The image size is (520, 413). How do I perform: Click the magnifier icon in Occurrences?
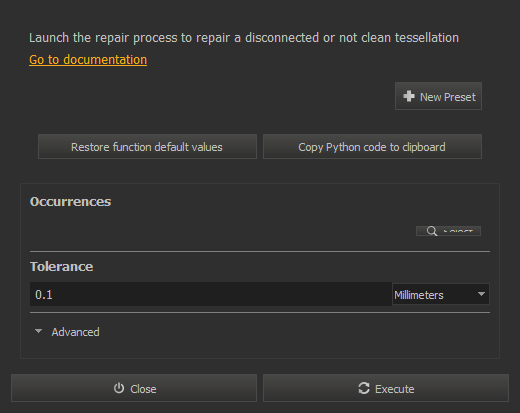(x=432, y=231)
